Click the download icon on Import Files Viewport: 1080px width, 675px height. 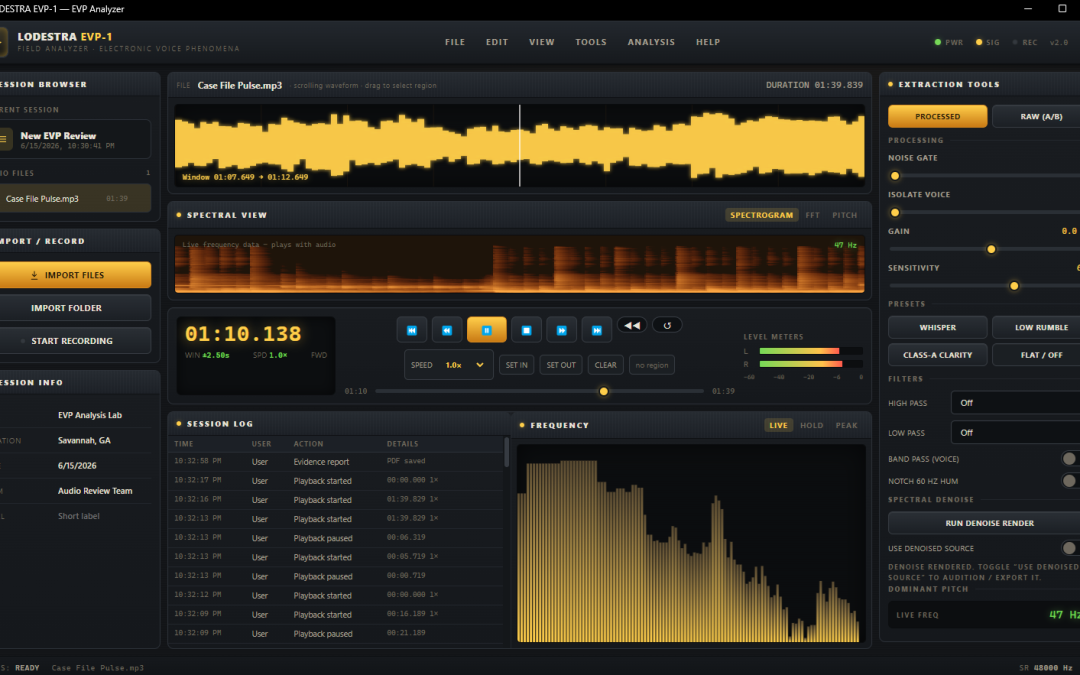coord(34,276)
